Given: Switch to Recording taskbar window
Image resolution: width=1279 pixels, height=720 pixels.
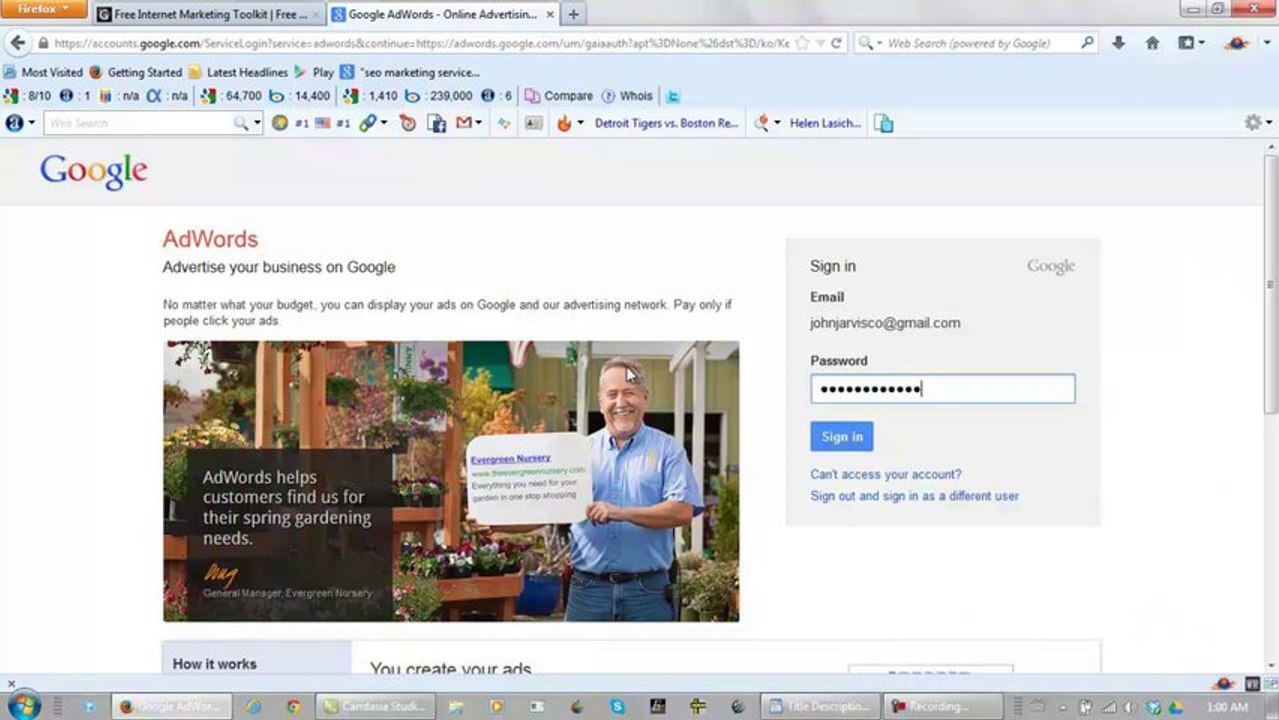Looking at the screenshot, I should click(x=944, y=706).
